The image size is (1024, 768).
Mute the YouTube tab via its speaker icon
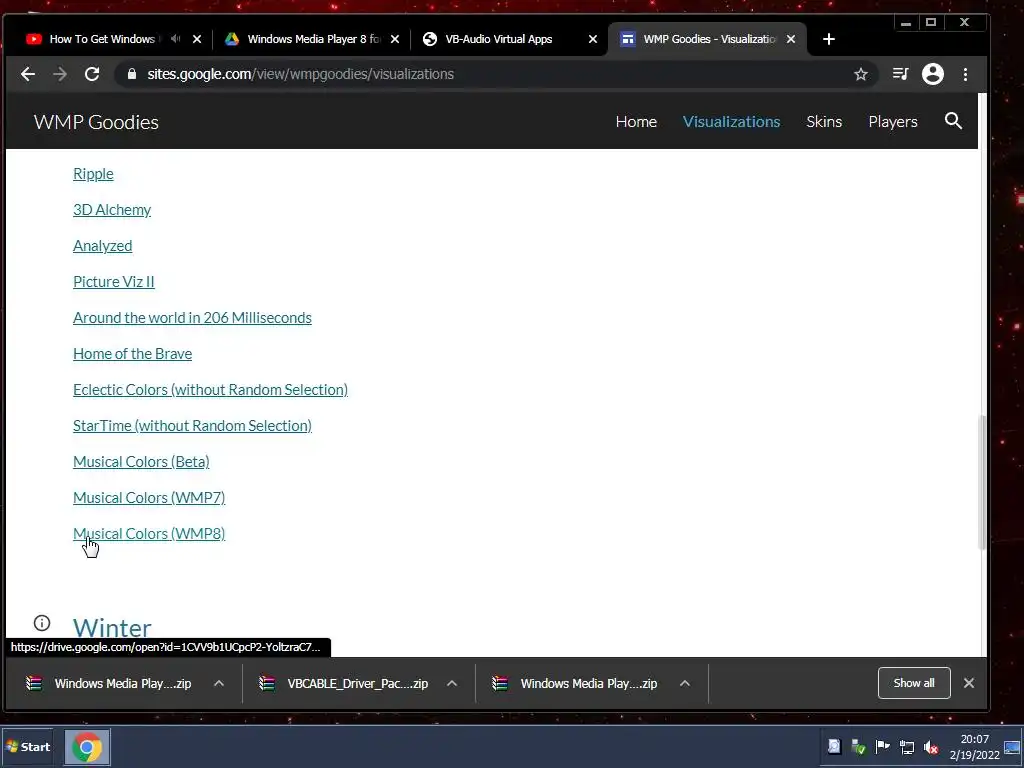(x=175, y=39)
